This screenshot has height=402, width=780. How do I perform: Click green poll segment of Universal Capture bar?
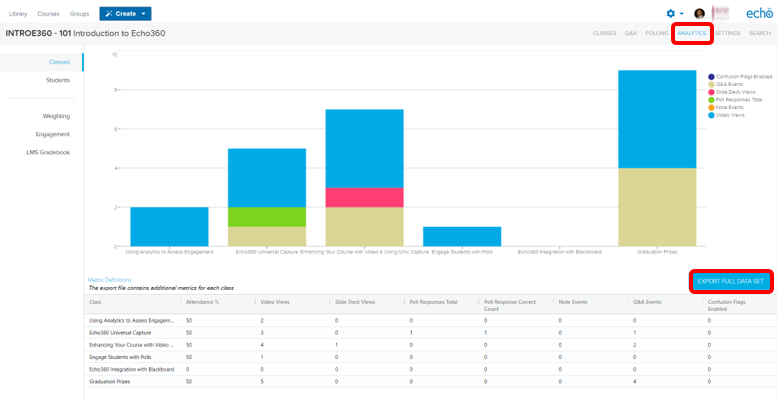point(267,217)
